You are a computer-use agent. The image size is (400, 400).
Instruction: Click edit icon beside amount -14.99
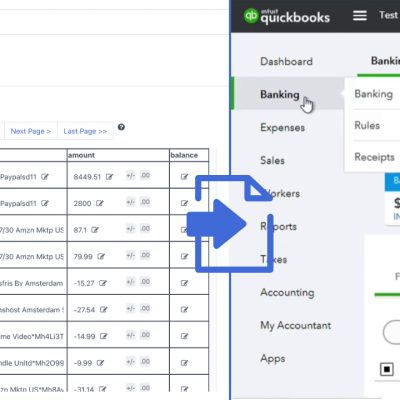(104, 336)
